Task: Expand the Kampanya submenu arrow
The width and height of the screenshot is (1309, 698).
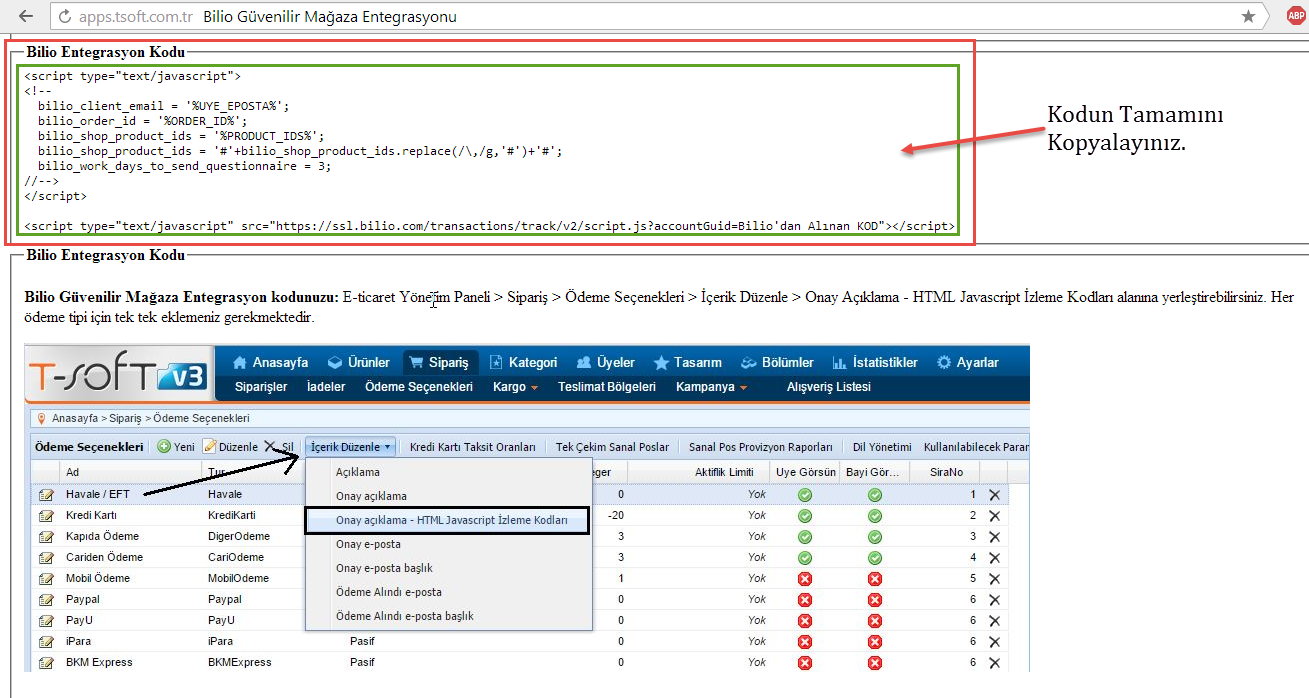Action: [x=742, y=388]
